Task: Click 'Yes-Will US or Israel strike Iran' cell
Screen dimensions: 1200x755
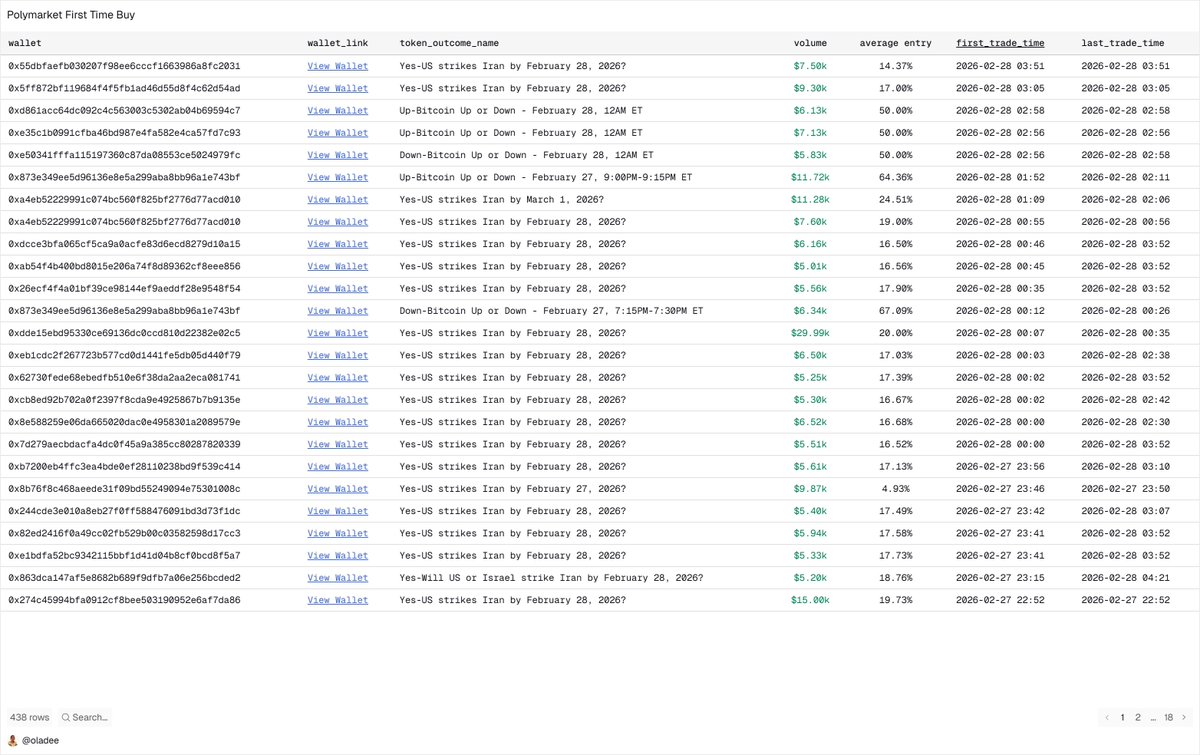Action: [x=551, y=578]
